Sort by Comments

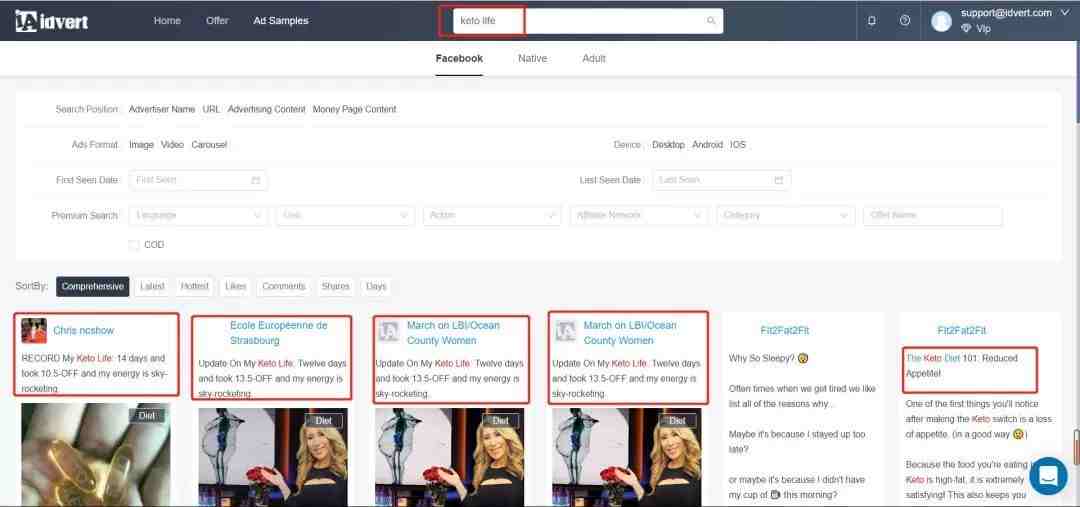point(284,287)
